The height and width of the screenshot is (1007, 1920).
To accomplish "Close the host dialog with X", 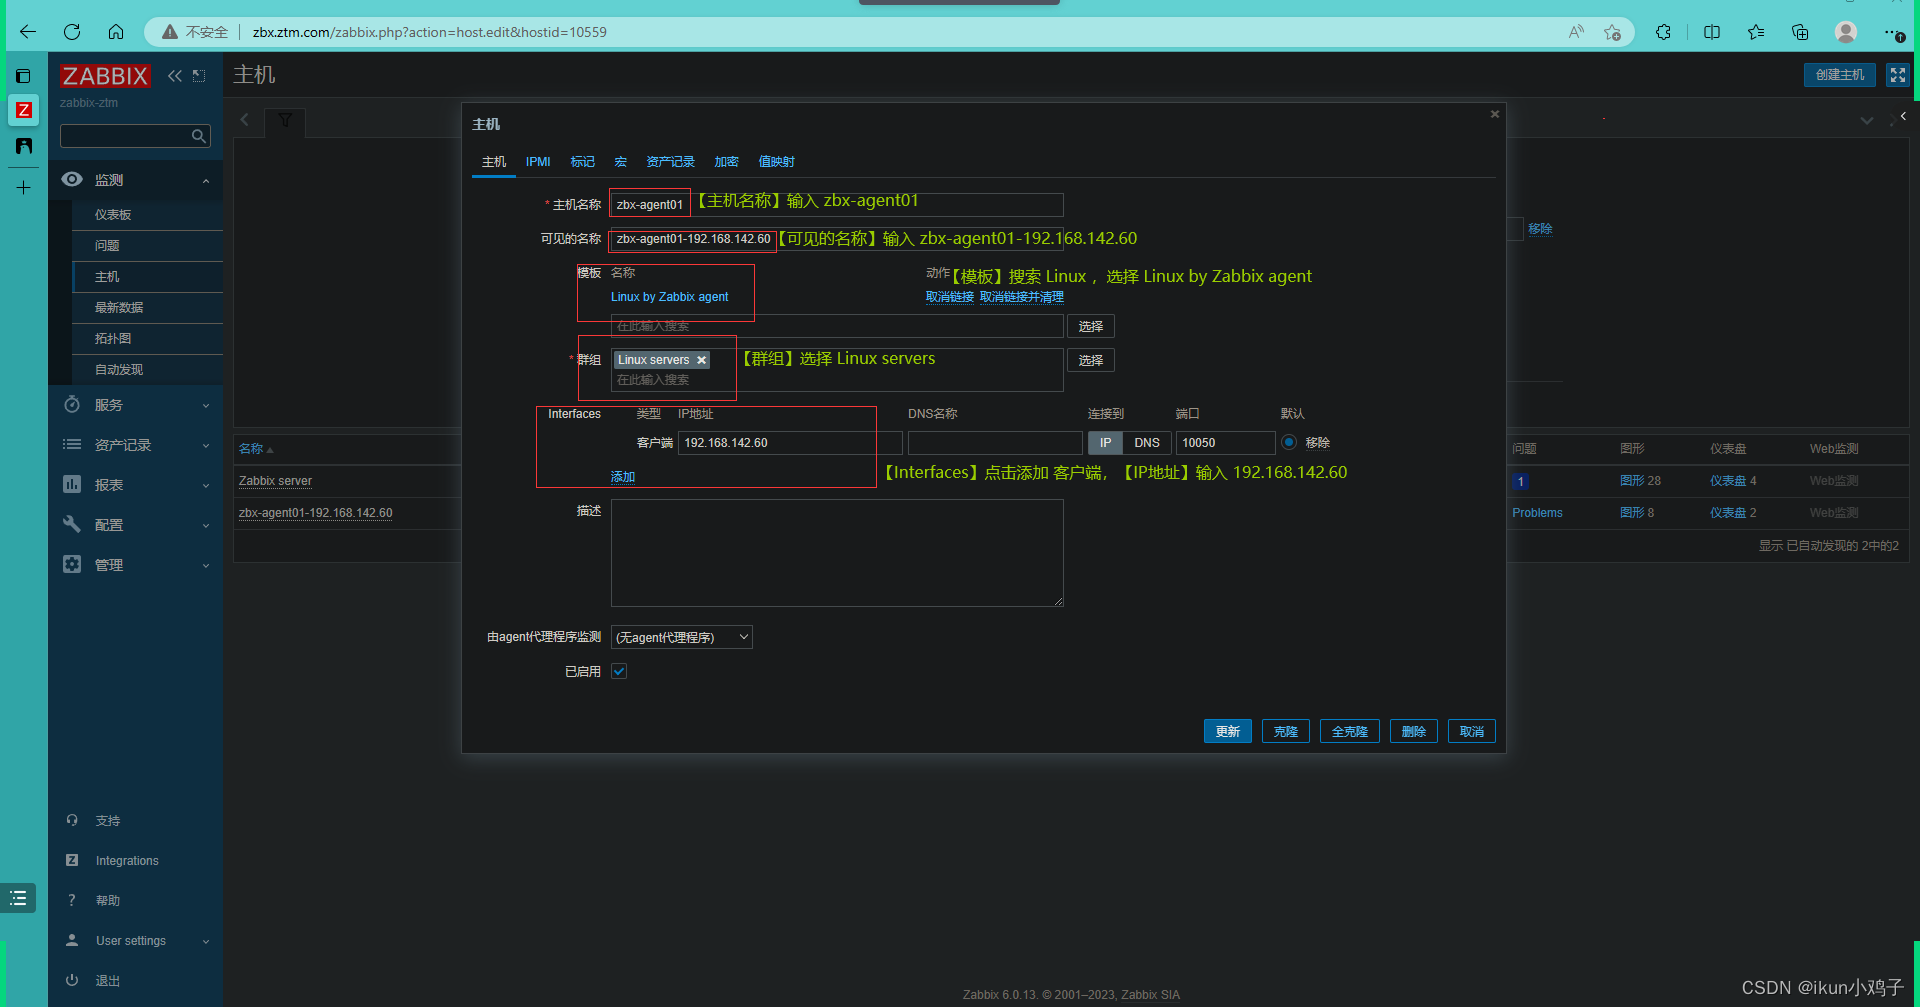I will click(x=1495, y=114).
